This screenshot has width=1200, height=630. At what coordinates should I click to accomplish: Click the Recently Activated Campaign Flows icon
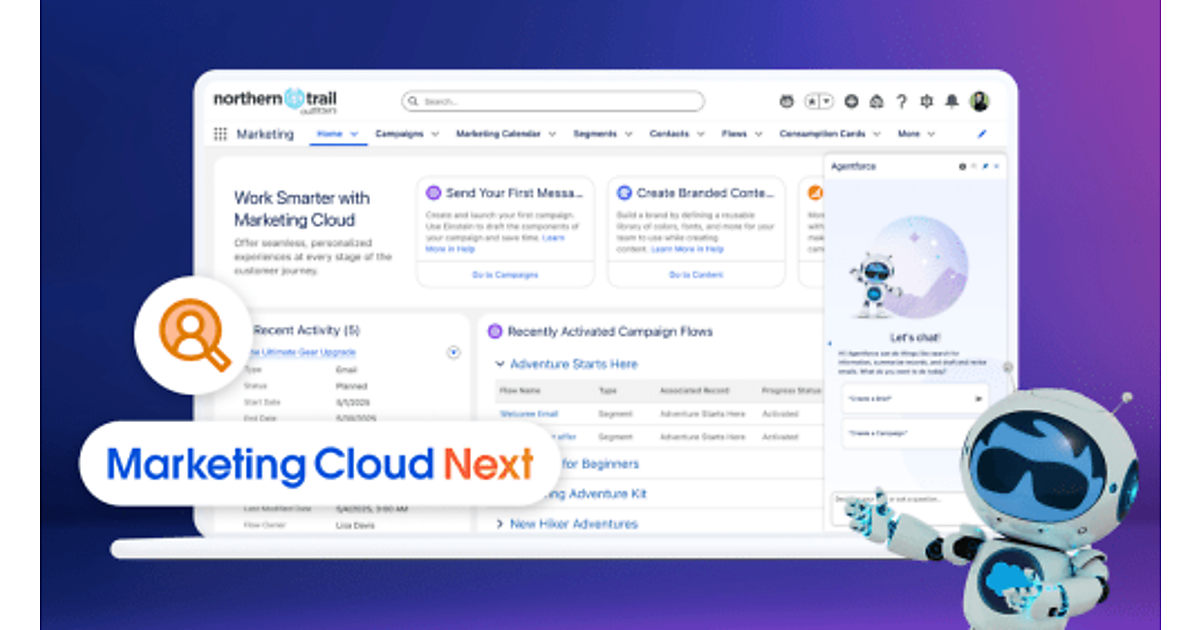coord(494,331)
